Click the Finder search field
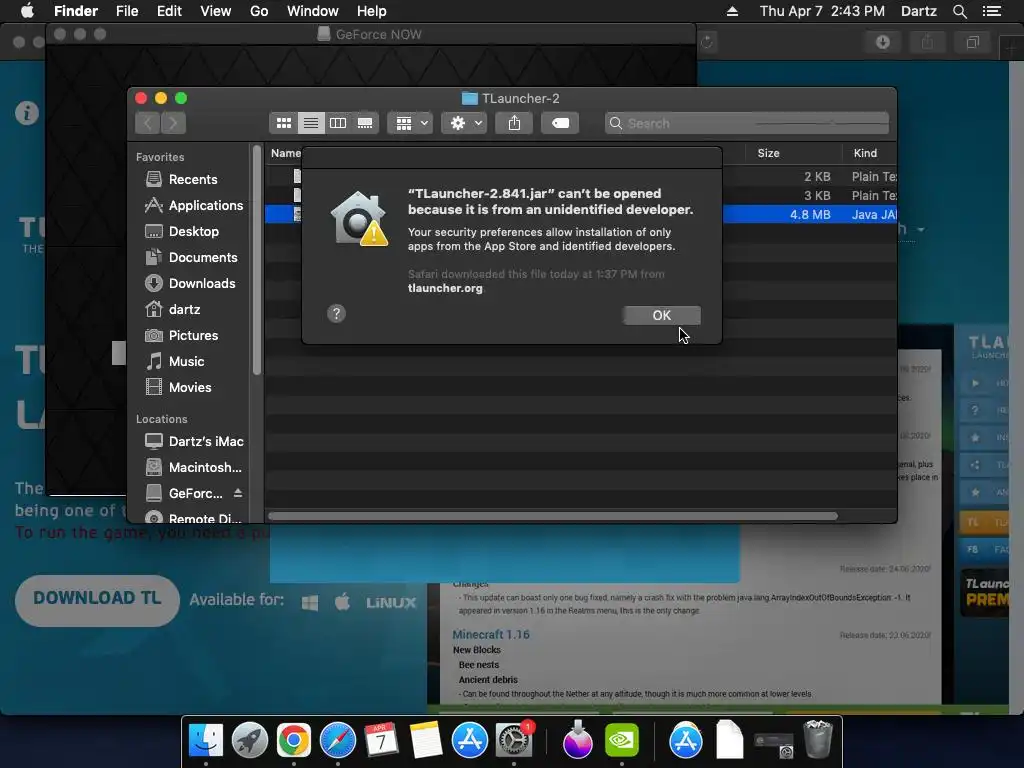The width and height of the screenshot is (1024, 768). [747, 123]
